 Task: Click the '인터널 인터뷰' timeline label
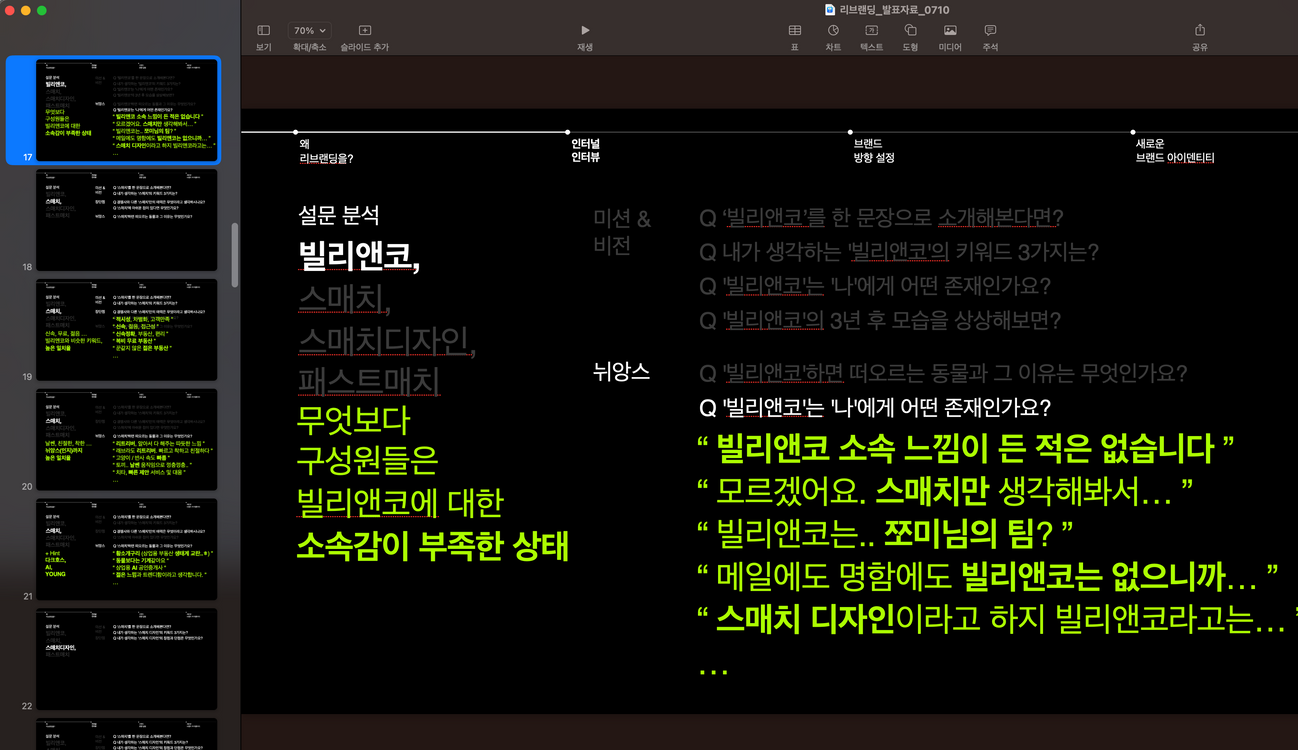586,151
